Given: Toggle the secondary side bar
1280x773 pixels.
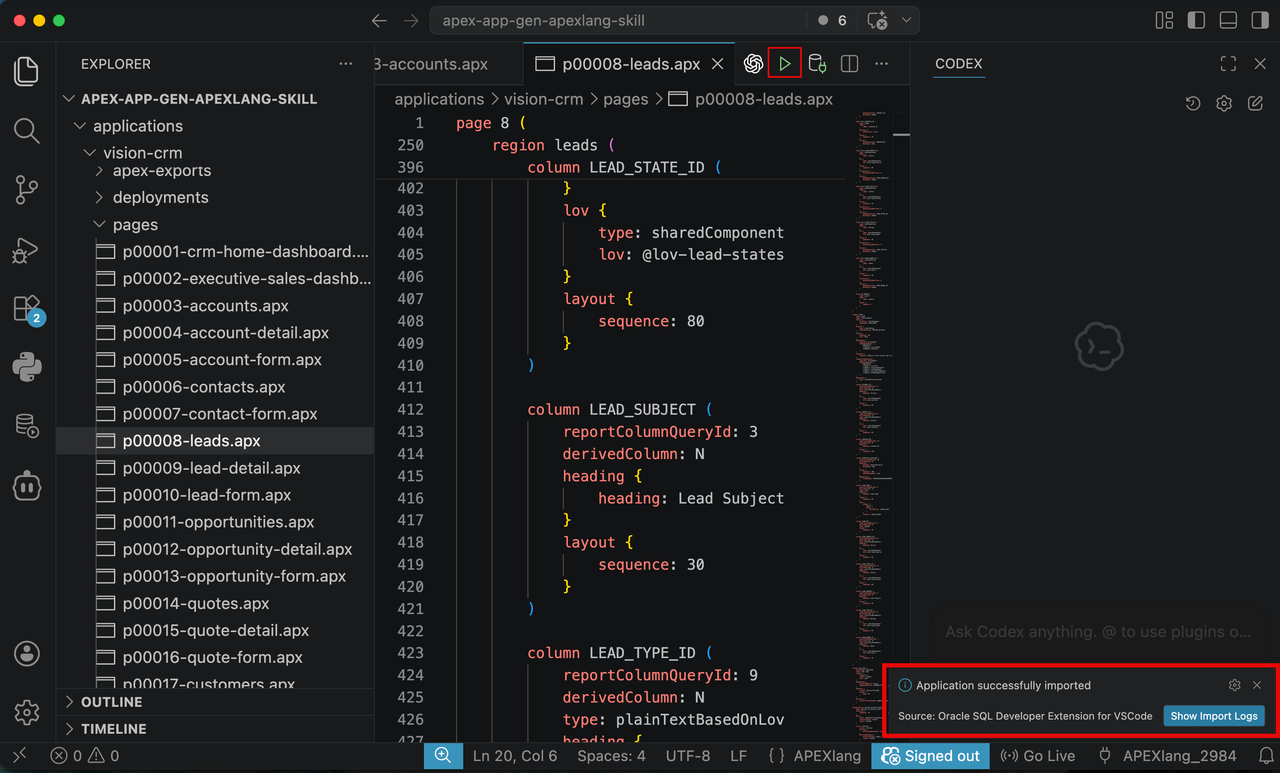Looking at the screenshot, I should coord(1261,20).
